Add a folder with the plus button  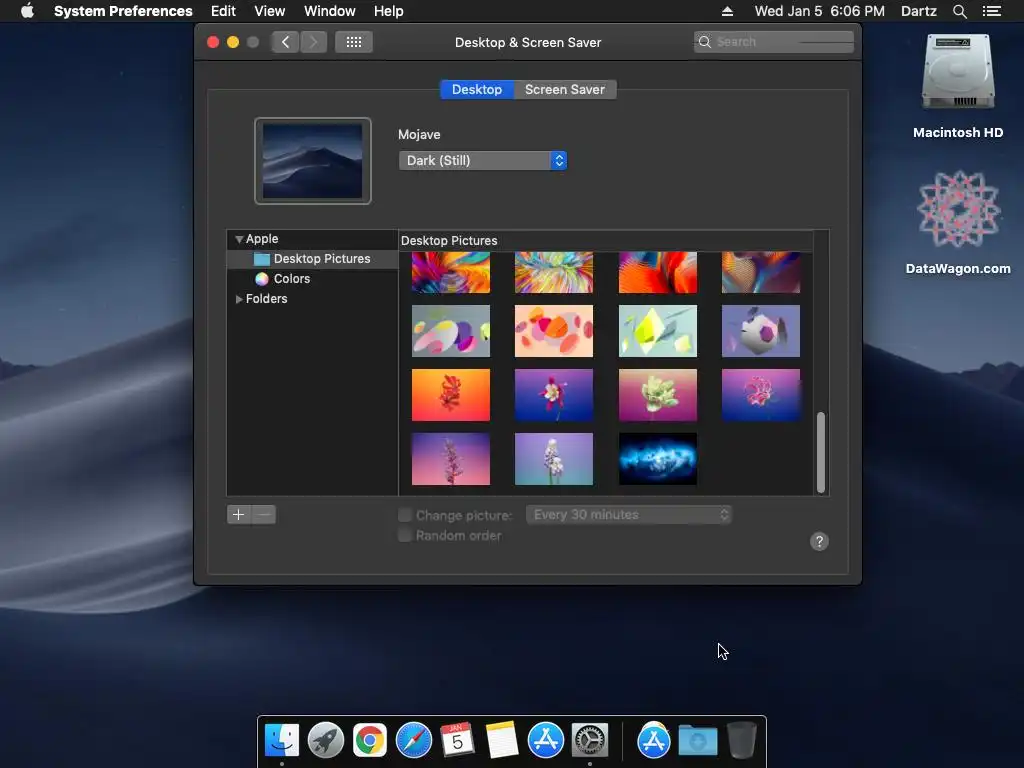(x=238, y=515)
